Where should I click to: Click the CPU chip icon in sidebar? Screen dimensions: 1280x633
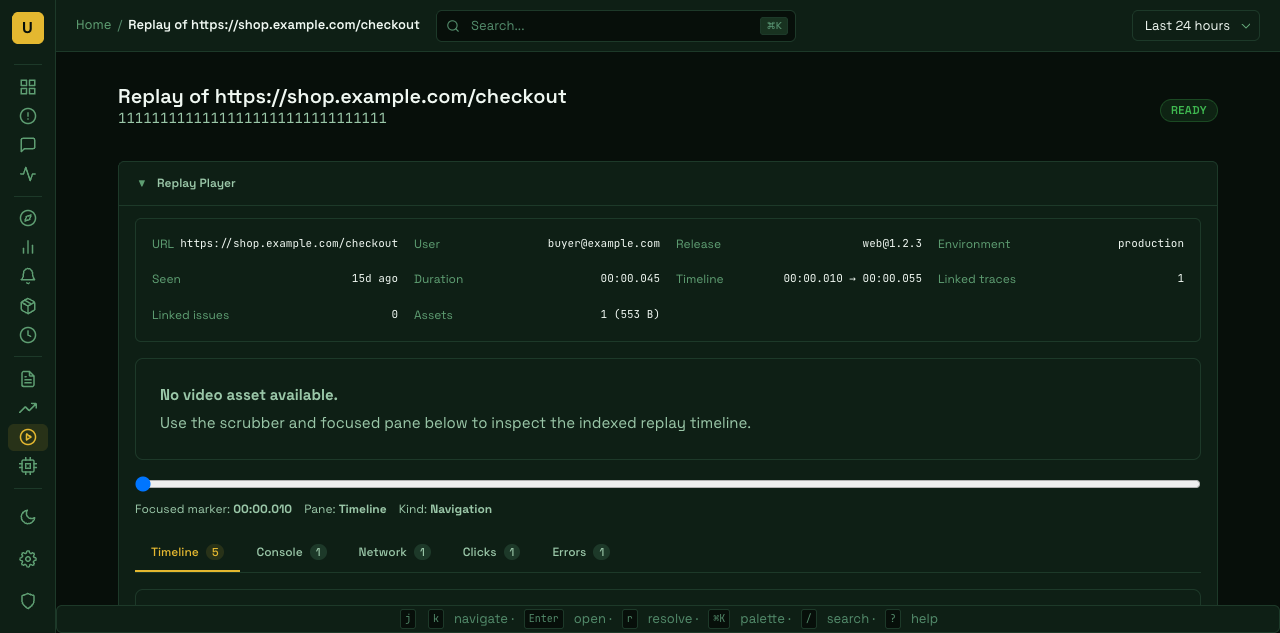tap(28, 466)
